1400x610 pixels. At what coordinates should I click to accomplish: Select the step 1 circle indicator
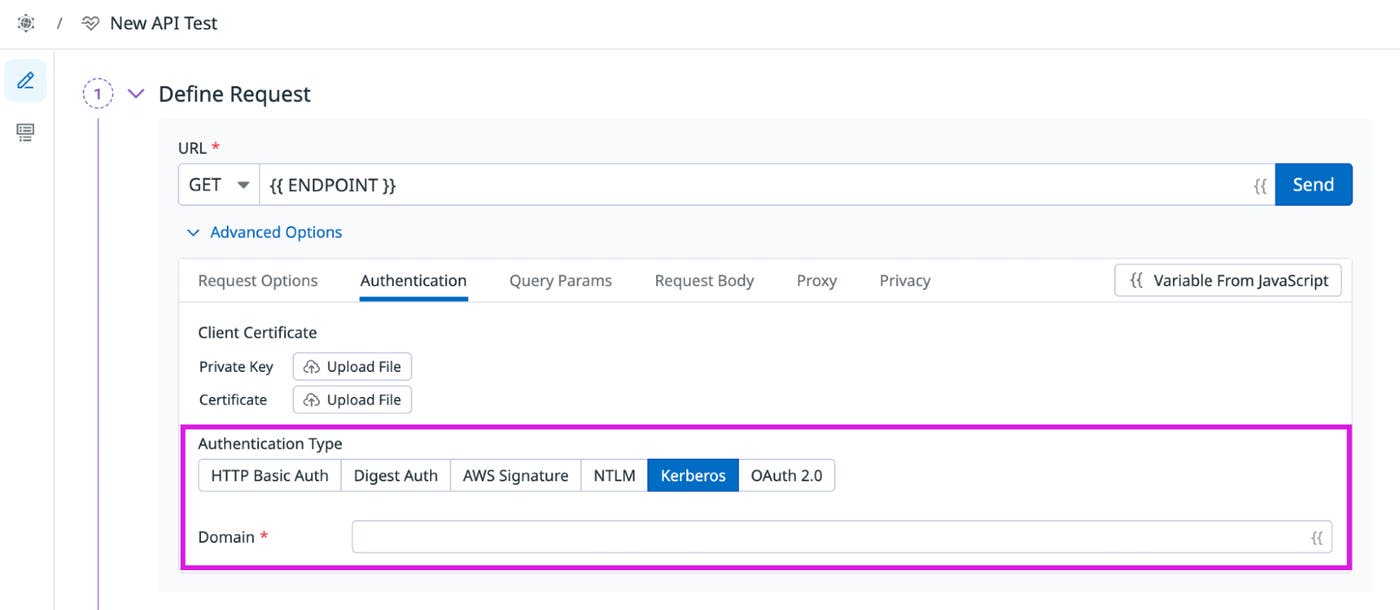tap(97, 93)
